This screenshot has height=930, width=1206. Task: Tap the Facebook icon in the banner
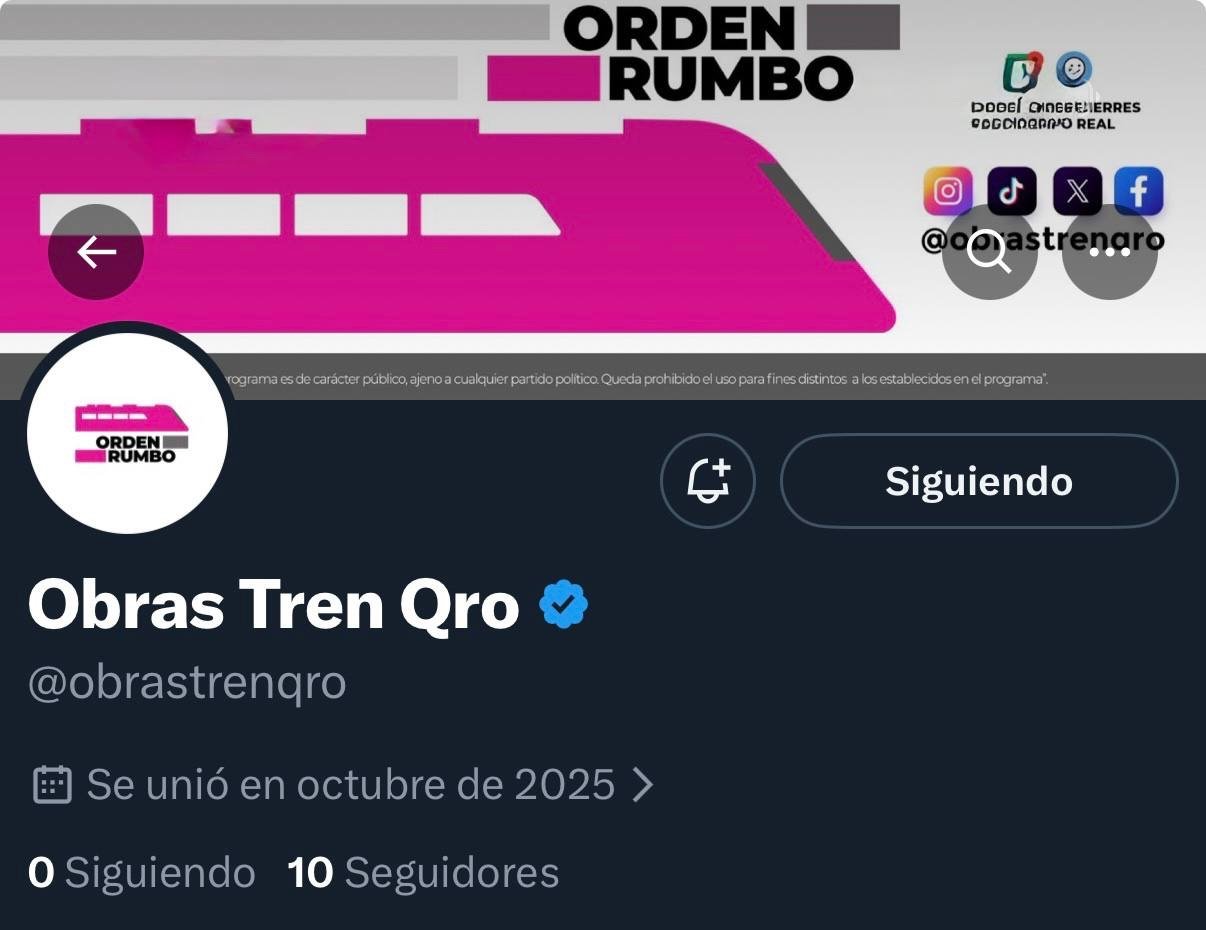pos(1139,191)
